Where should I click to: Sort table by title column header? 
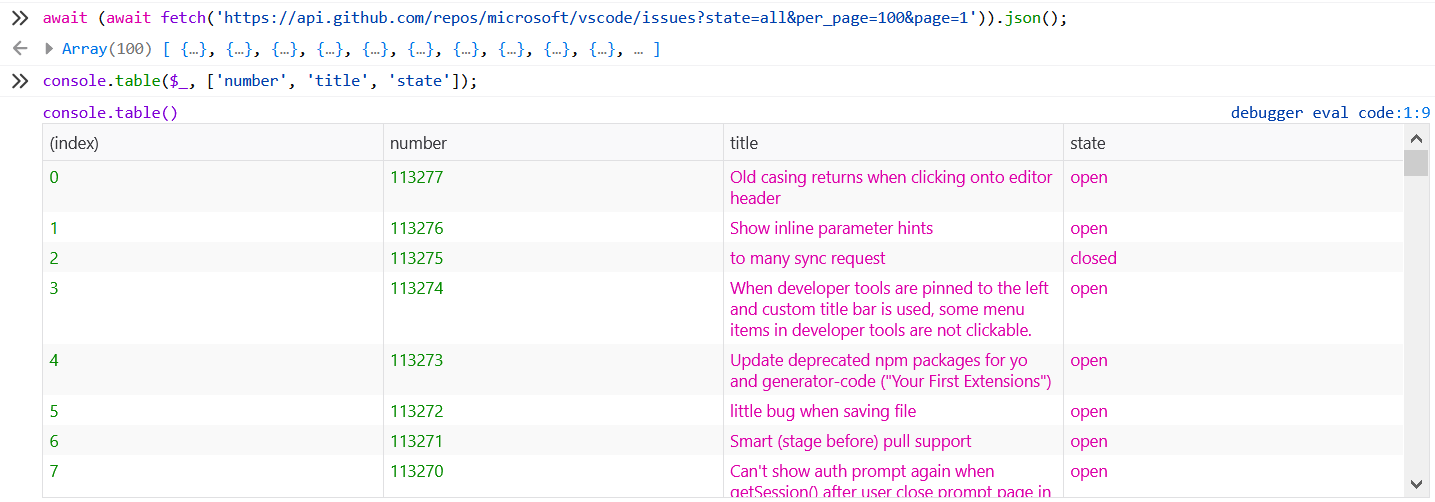744,143
